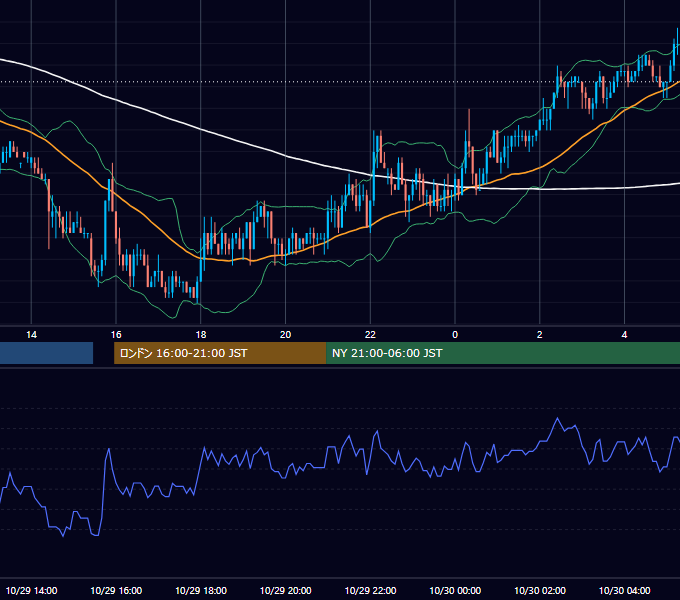Click the 10/30 00:00 date label

point(455,590)
